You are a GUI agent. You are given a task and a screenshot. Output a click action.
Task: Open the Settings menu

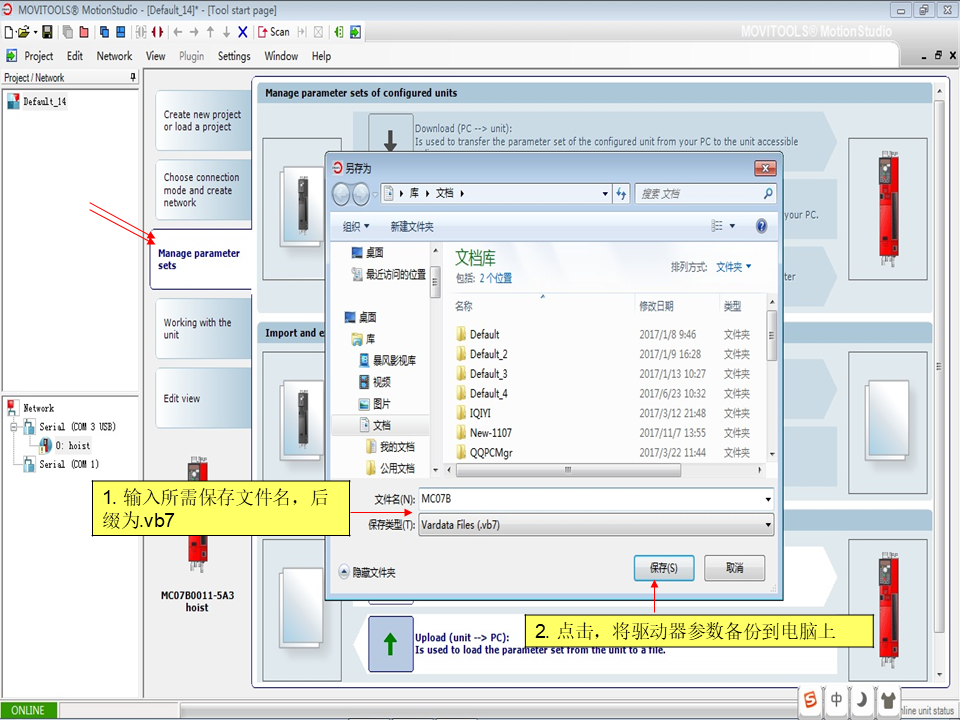click(x=234, y=56)
